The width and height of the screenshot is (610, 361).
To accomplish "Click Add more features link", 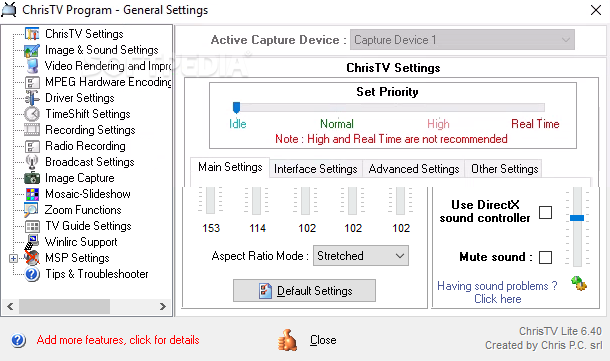I will pyautogui.click(x=118, y=340).
